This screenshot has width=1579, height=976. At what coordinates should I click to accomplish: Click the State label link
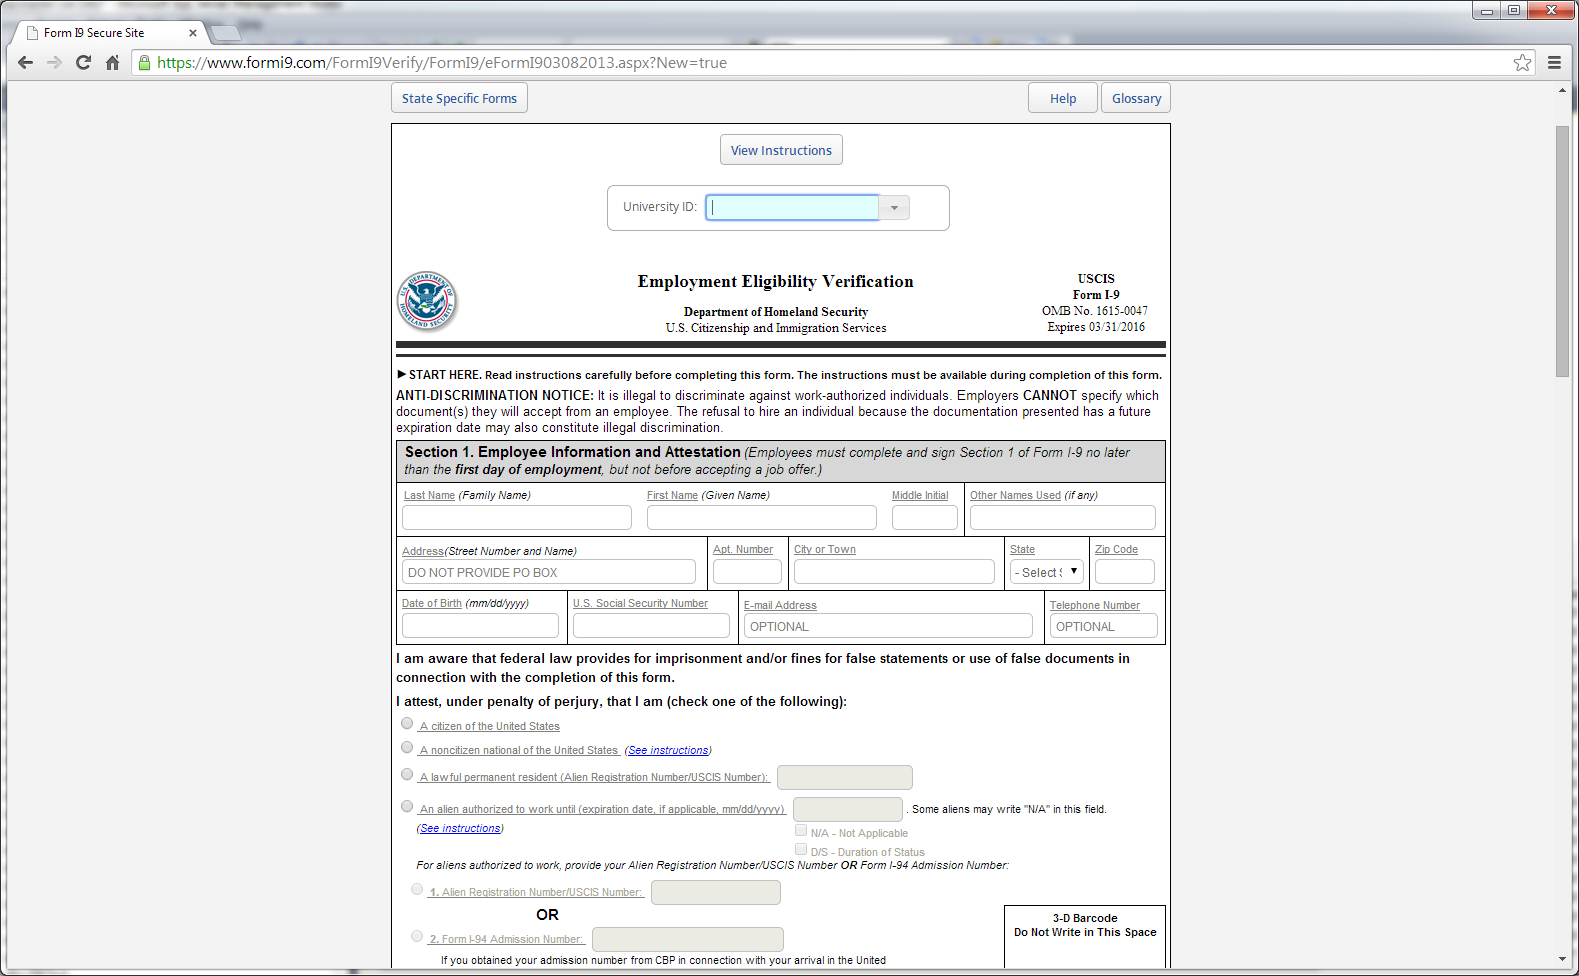click(1022, 549)
